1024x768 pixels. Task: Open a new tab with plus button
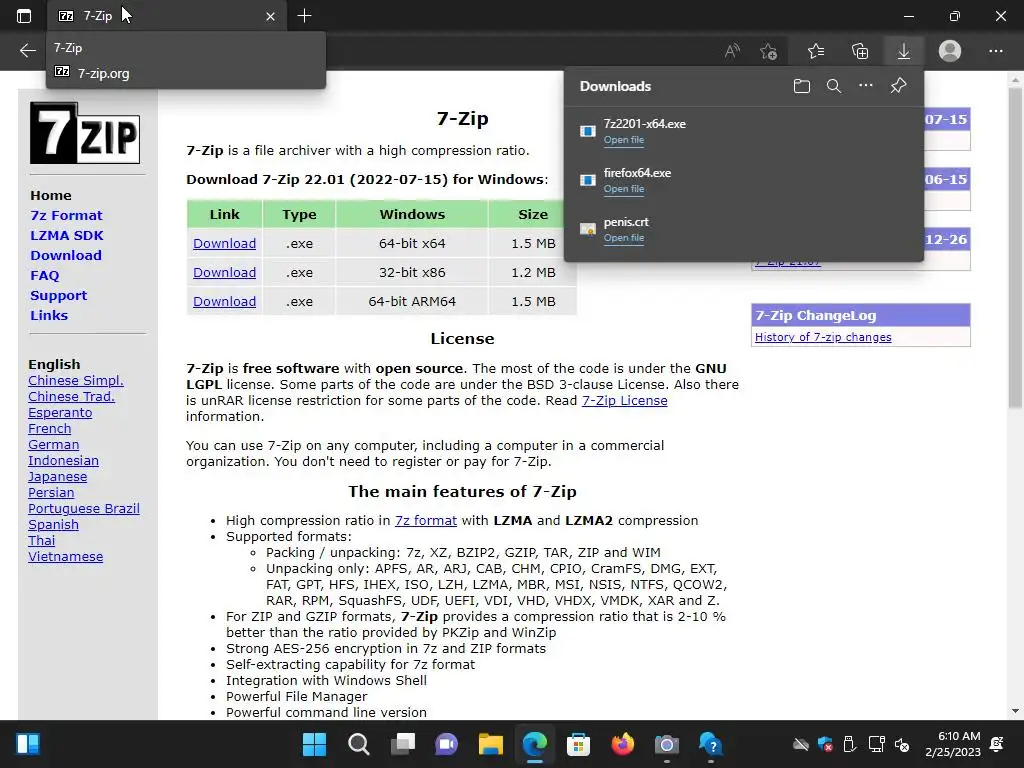coord(304,16)
